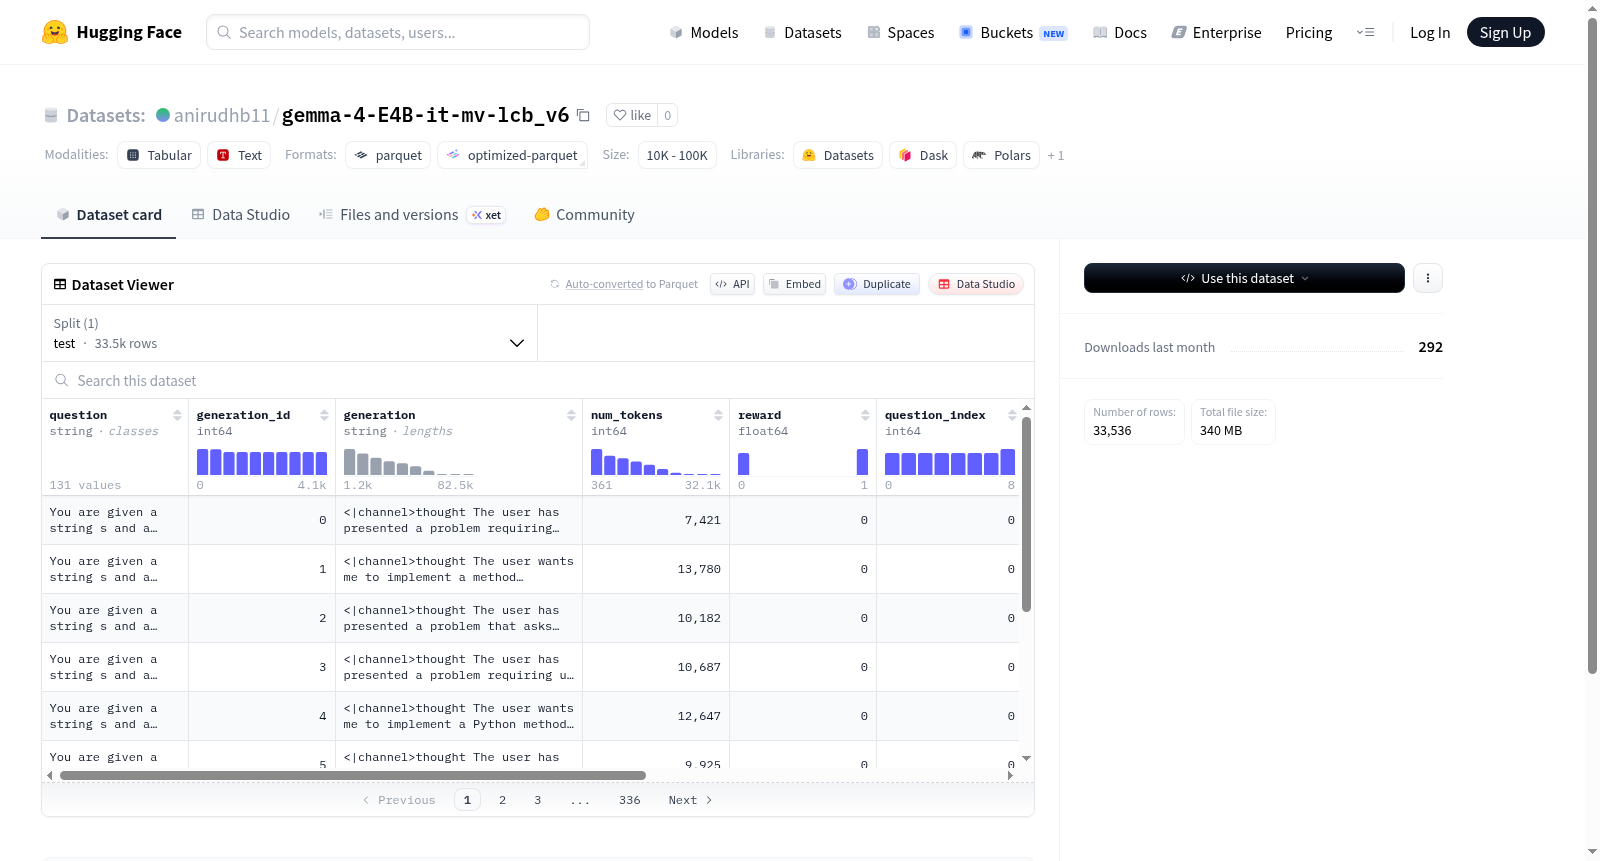Open the three-dot more options menu
The image size is (1600, 861).
[1428, 278]
